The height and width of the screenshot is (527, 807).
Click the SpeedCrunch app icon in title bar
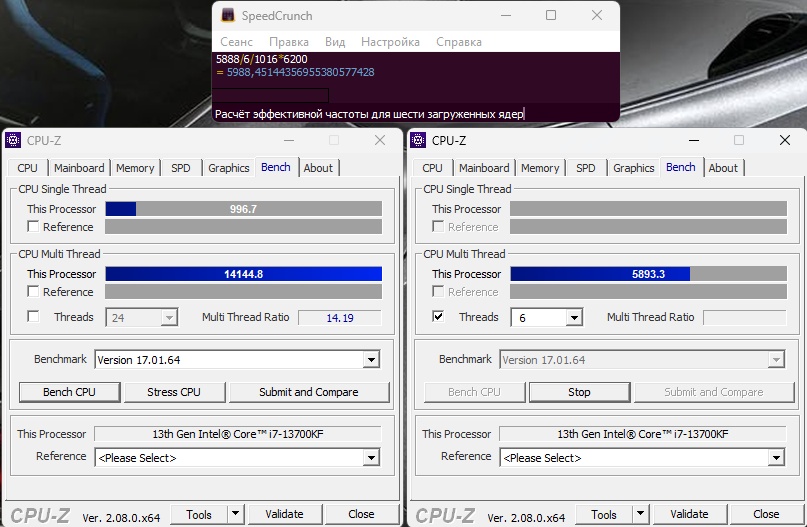point(227,15)
